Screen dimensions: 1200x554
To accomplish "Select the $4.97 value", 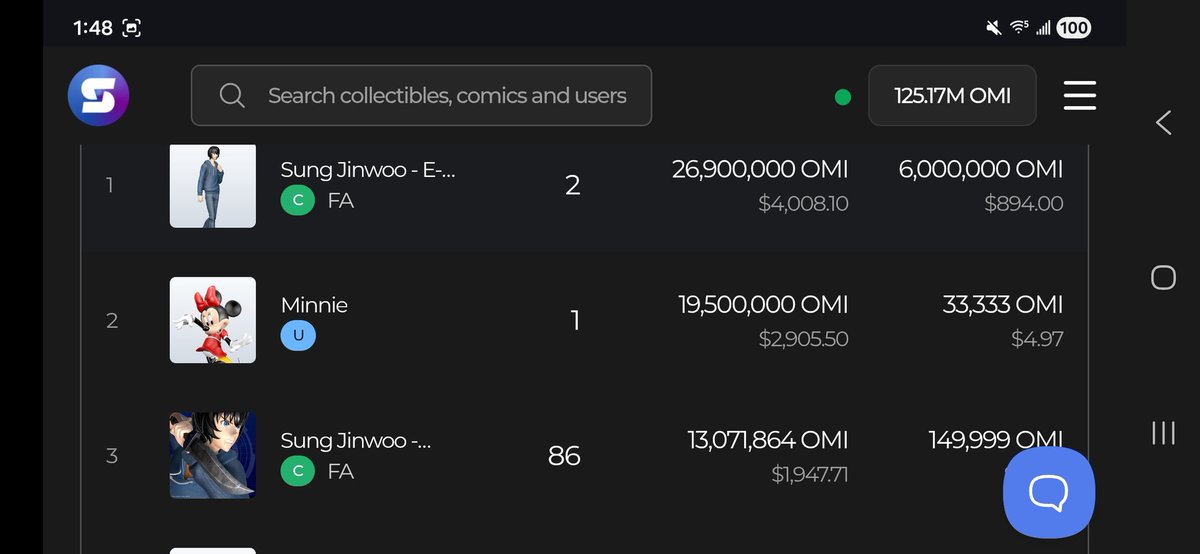I will pos(1037,339).
